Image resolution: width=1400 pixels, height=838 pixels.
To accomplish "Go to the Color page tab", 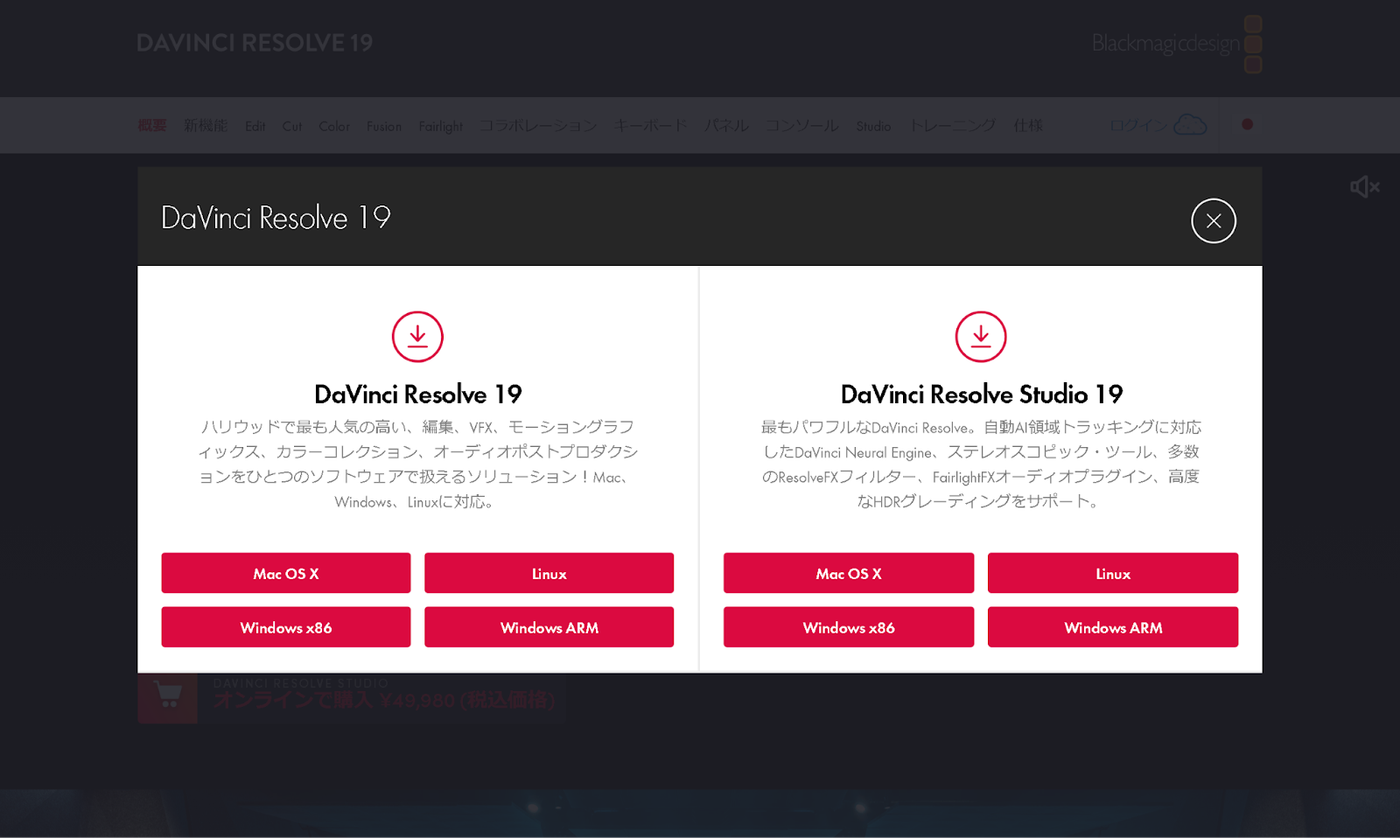I will [x=334, y=126].
